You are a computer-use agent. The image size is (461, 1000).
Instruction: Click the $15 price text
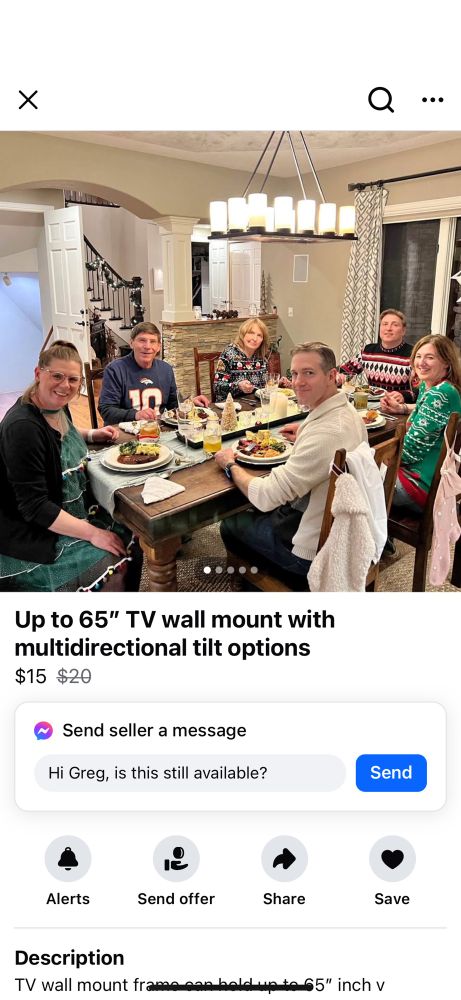coord(31,677)
